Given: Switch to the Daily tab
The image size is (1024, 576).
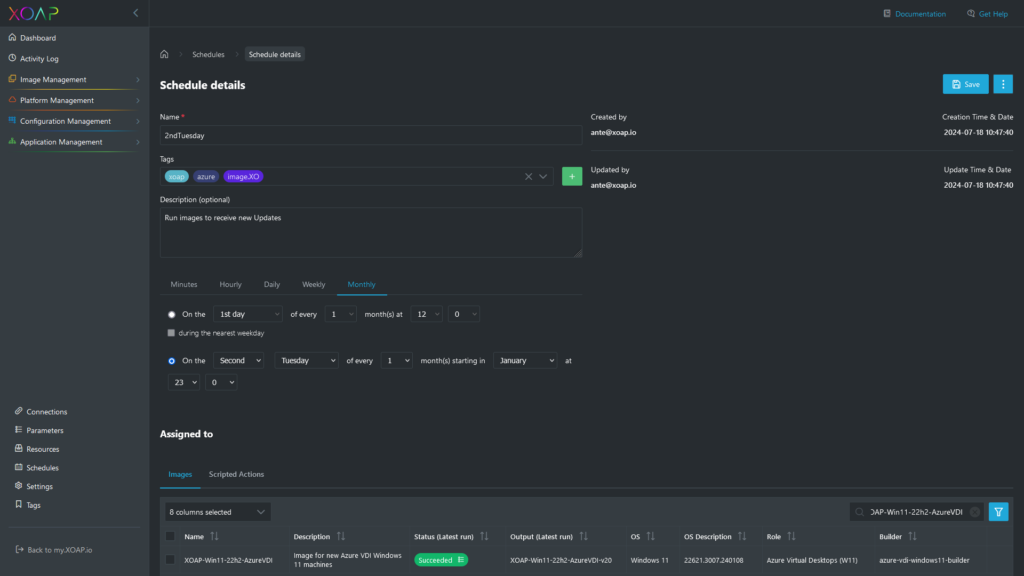Looking at the screenshot, I should [x=272, y=285].
